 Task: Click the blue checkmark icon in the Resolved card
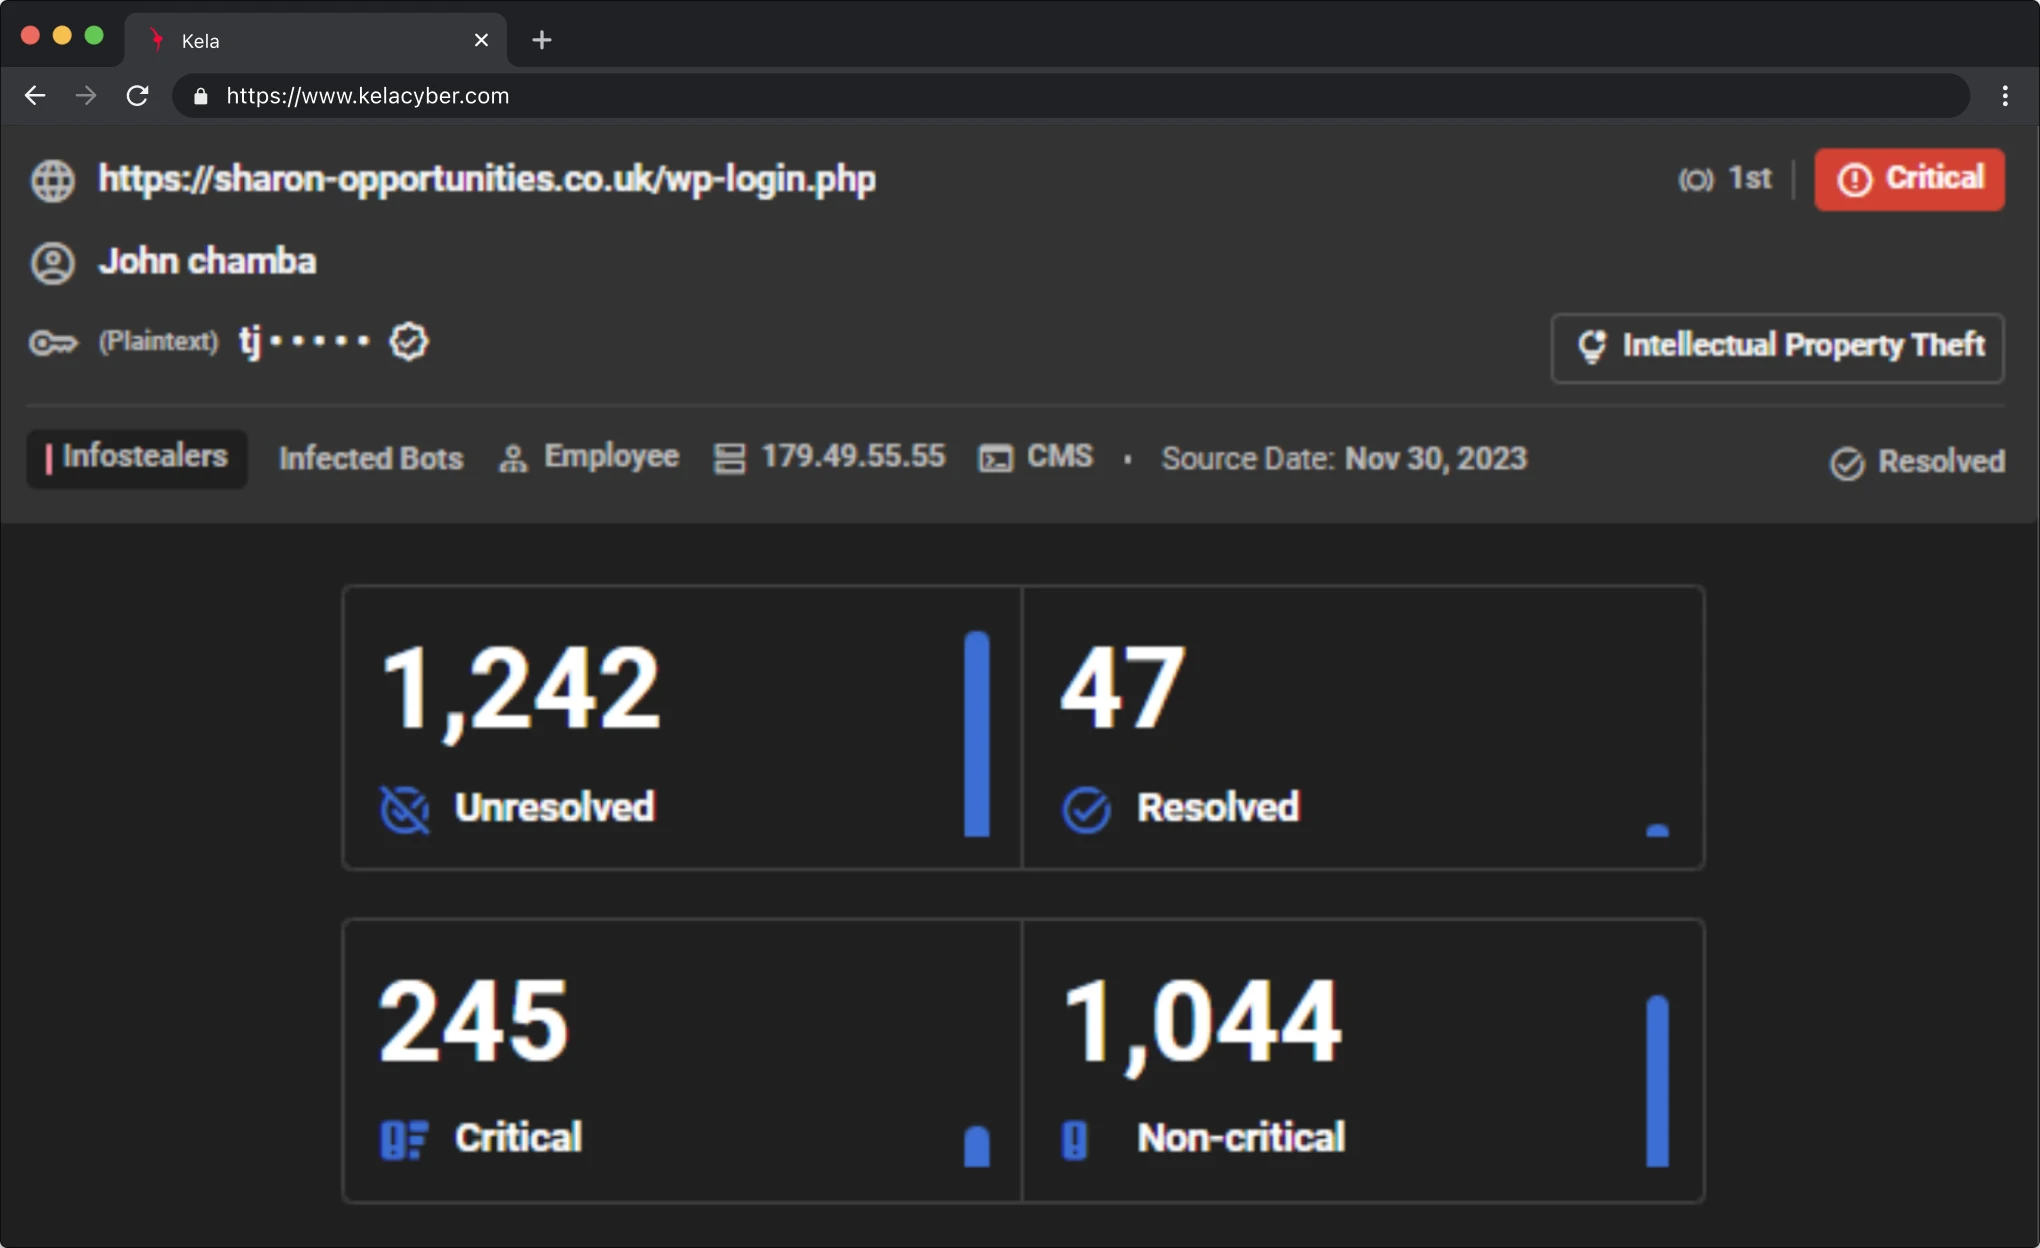pyautogui.click(x=1086, y=809)
